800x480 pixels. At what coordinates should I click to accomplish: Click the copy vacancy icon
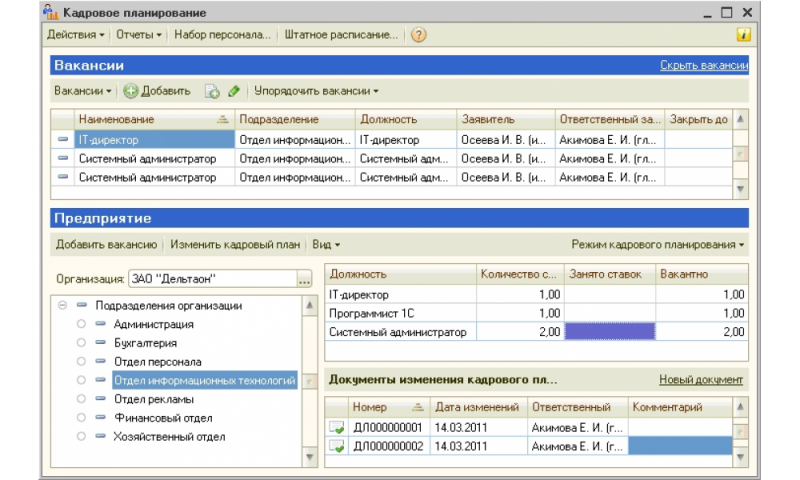pyautogui.click(x=212, y=91)
